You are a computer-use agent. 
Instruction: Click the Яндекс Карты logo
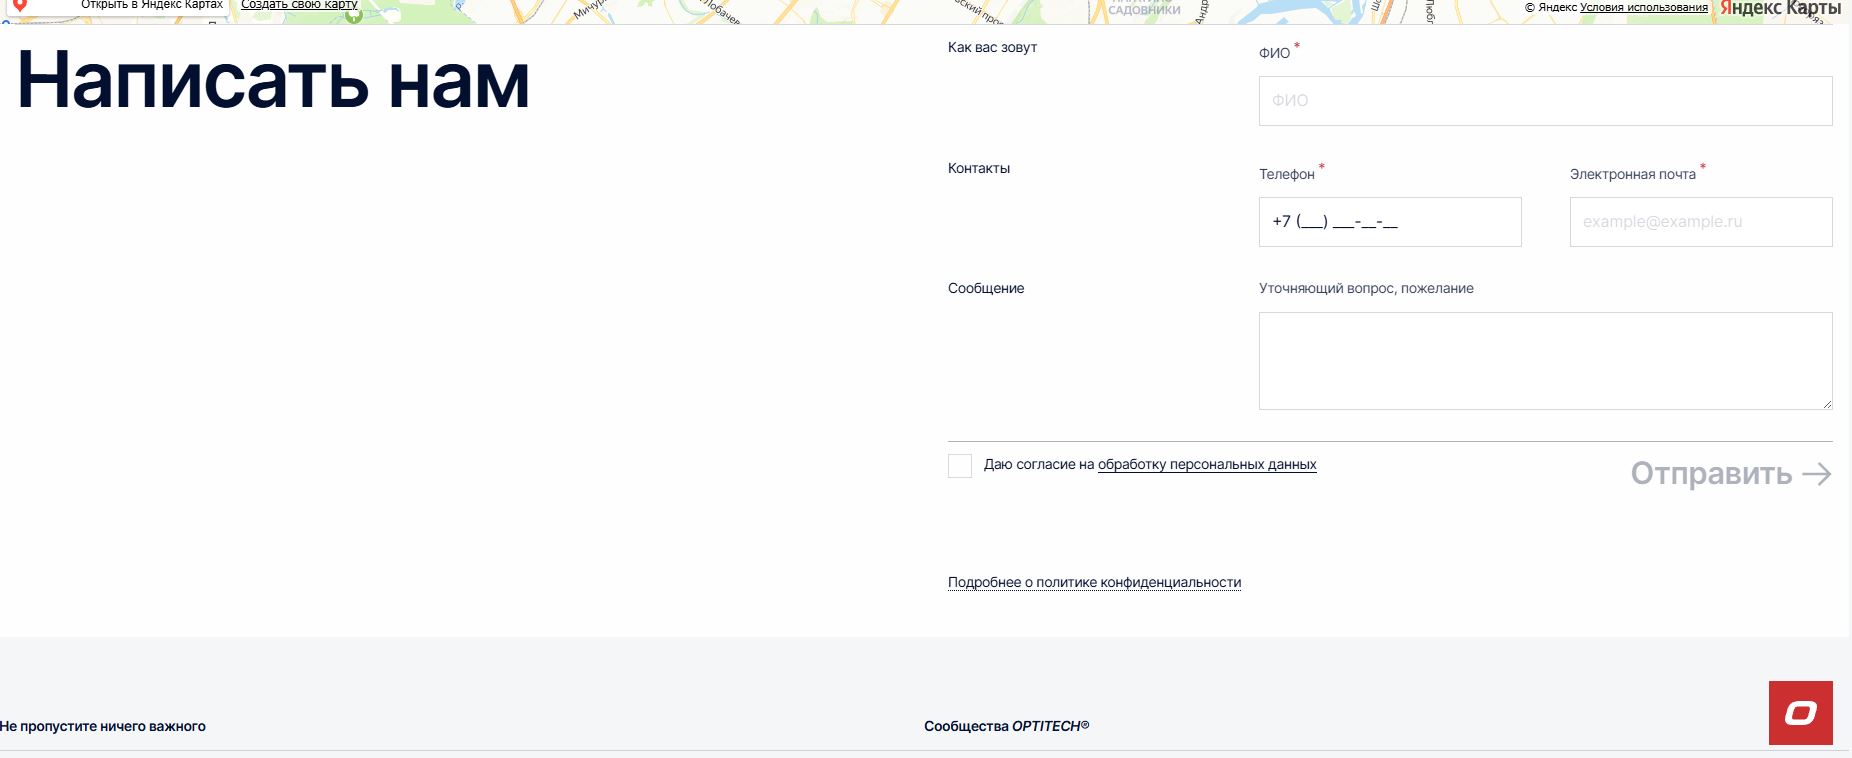[1780, 8]
